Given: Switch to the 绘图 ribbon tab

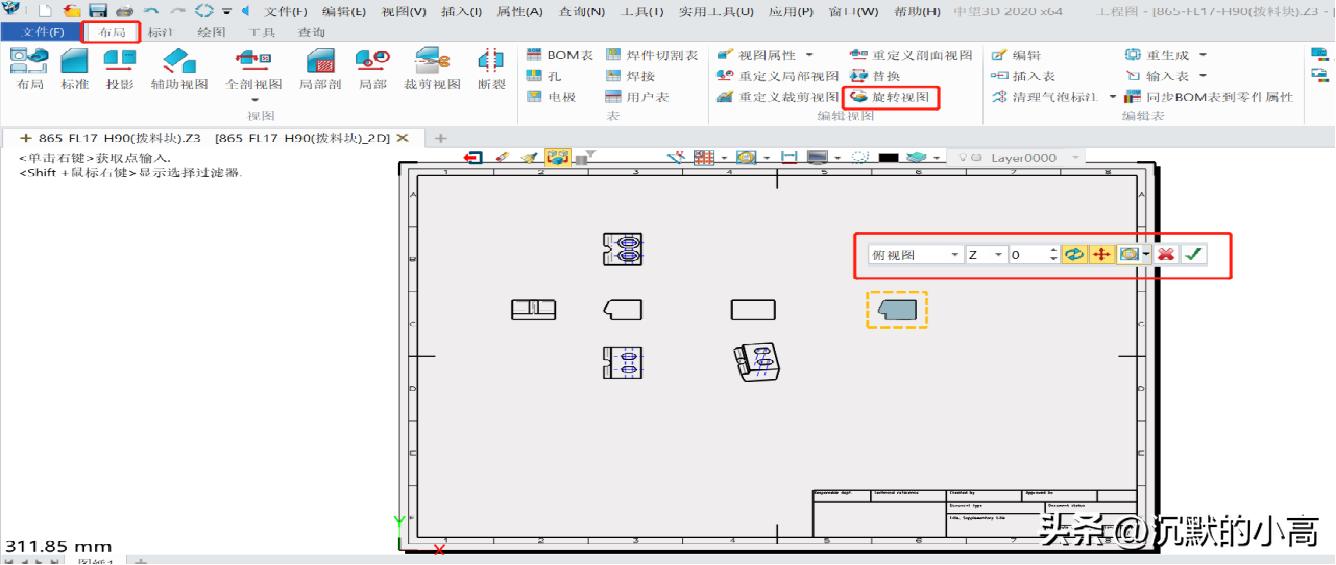Looking at the screenshot, I should [x=211, y=32].
